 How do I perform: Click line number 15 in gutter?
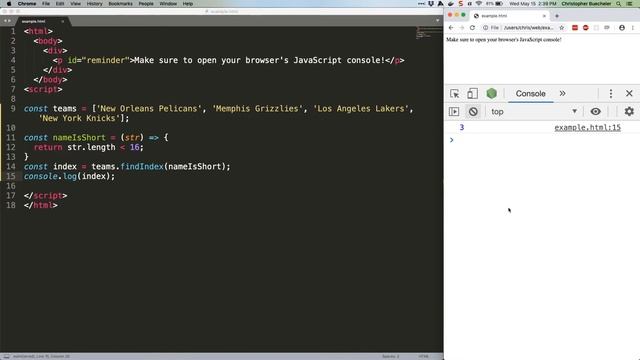(11, 176)
